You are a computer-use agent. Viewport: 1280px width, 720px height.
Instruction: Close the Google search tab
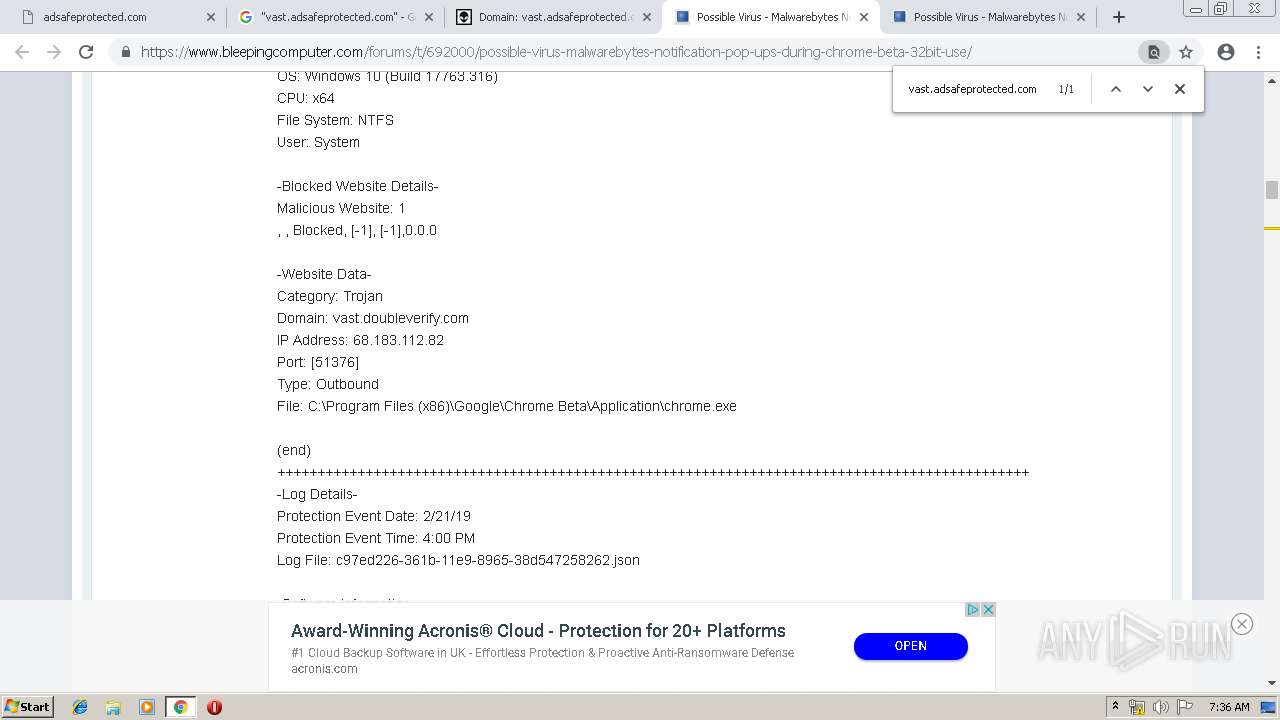[x=429, y=17]
